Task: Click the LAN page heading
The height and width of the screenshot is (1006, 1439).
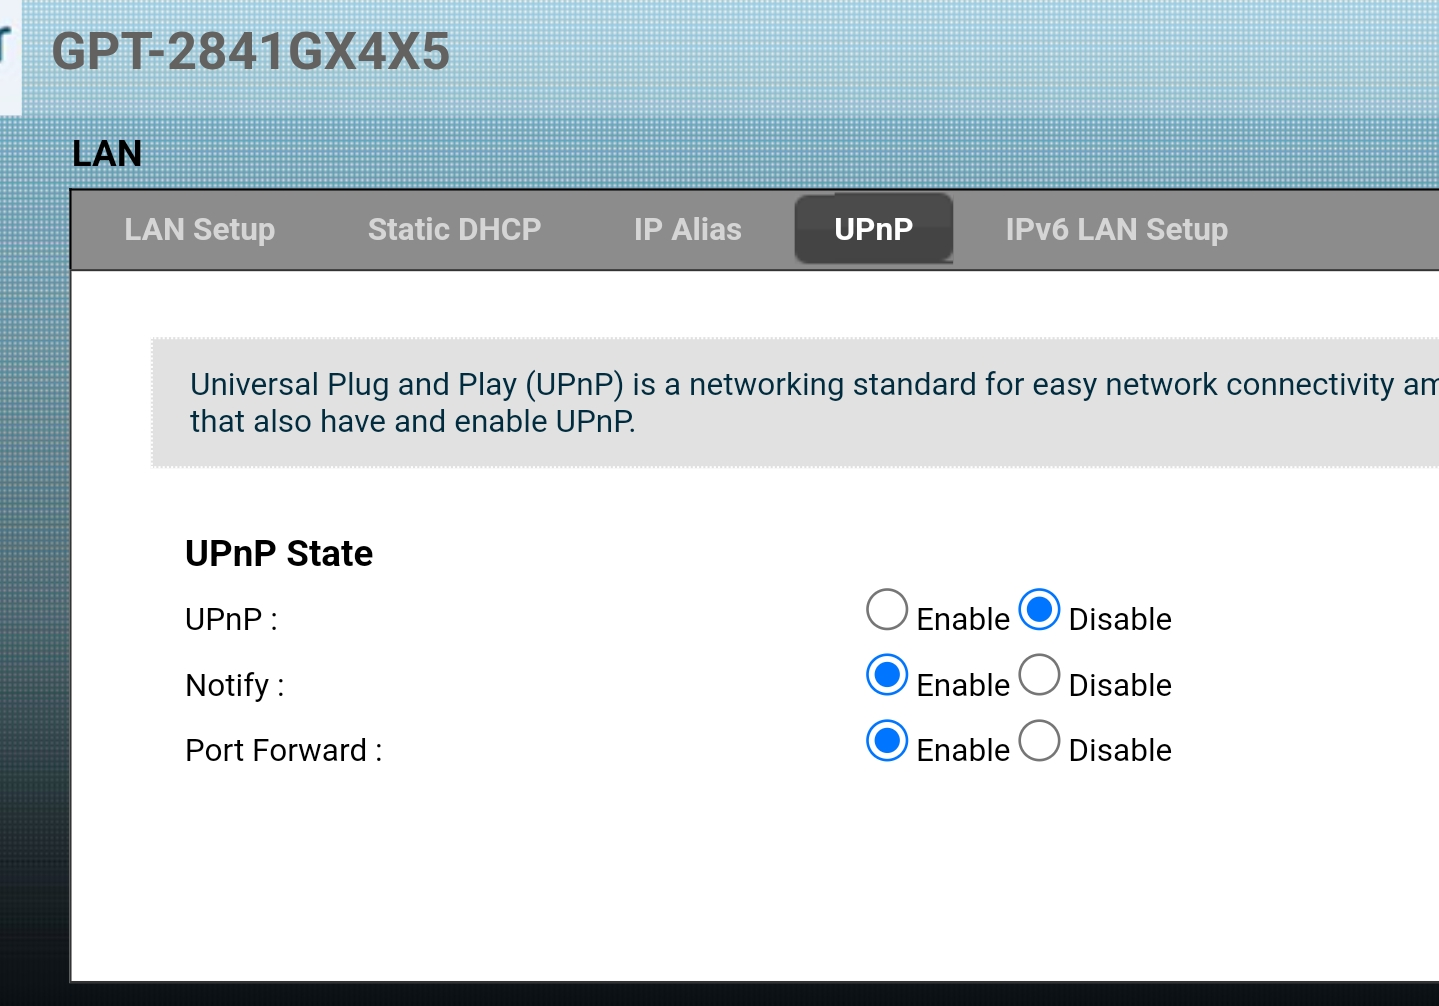Action: coord(106,153)
